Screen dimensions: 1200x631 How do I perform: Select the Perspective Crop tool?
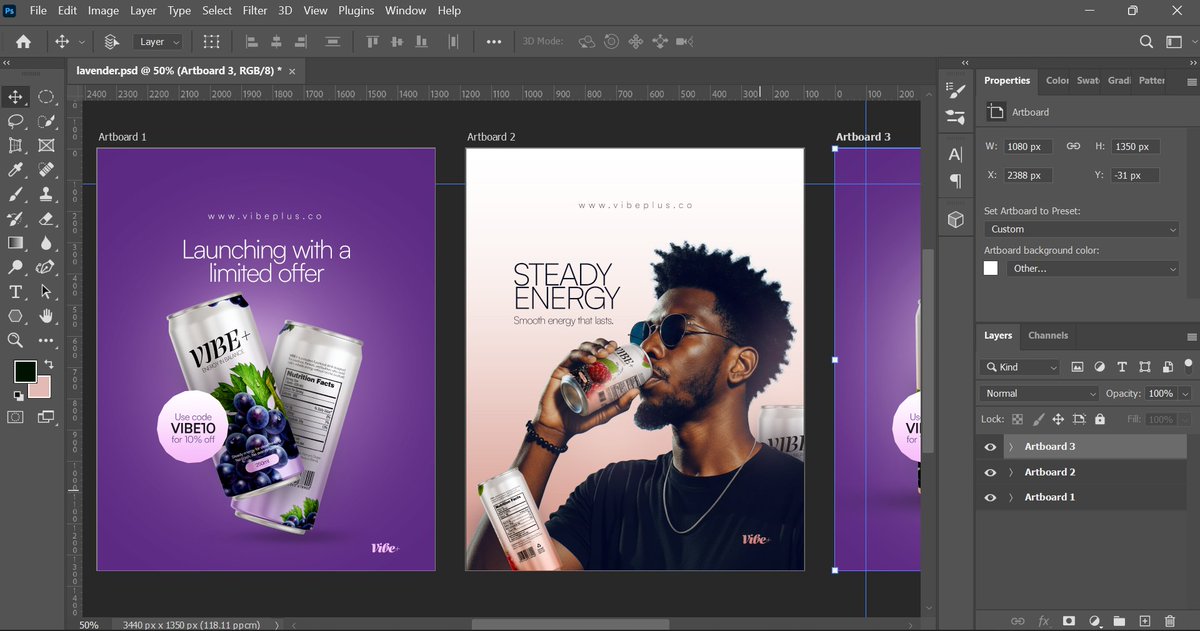[16, 146]
